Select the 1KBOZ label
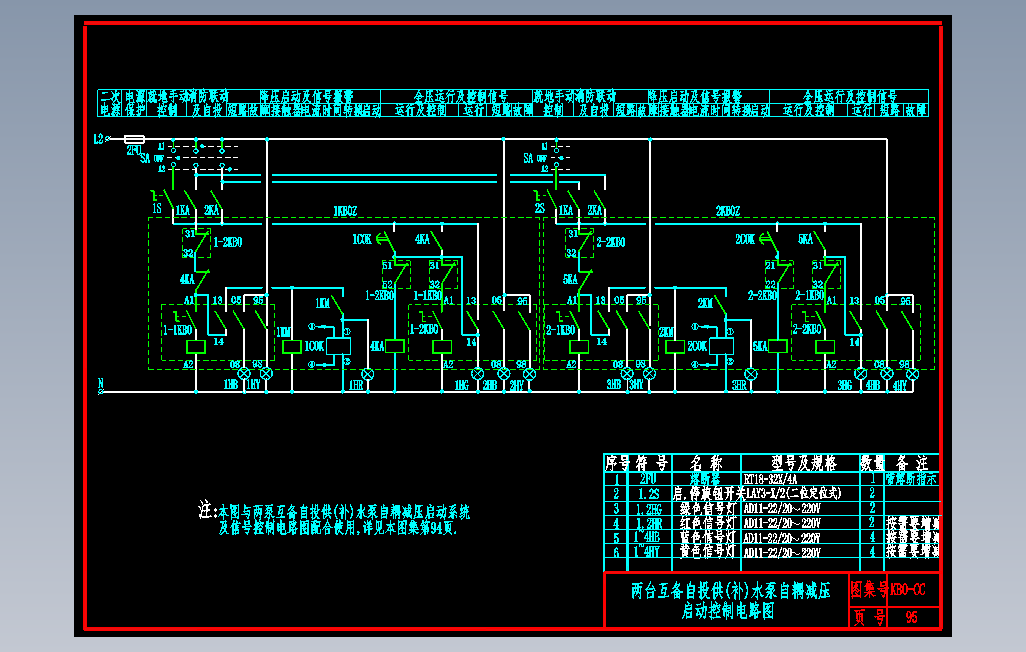The height and width of the screenshot is (652, 1026). click(x=345, y=211)
